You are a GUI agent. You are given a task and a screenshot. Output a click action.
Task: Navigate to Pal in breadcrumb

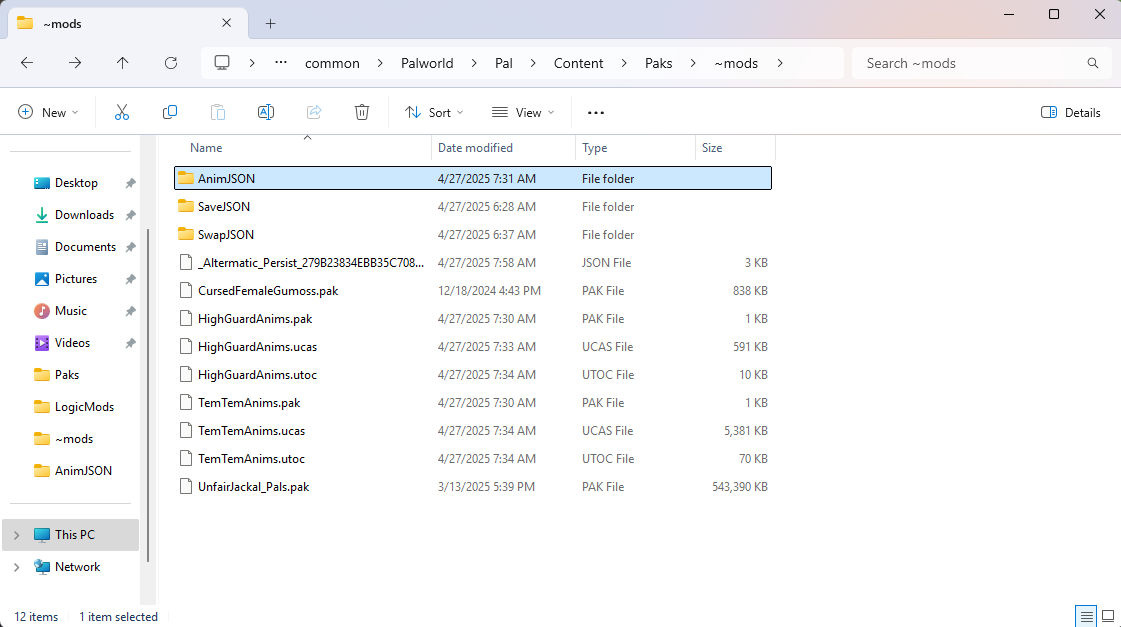(503, 63)
